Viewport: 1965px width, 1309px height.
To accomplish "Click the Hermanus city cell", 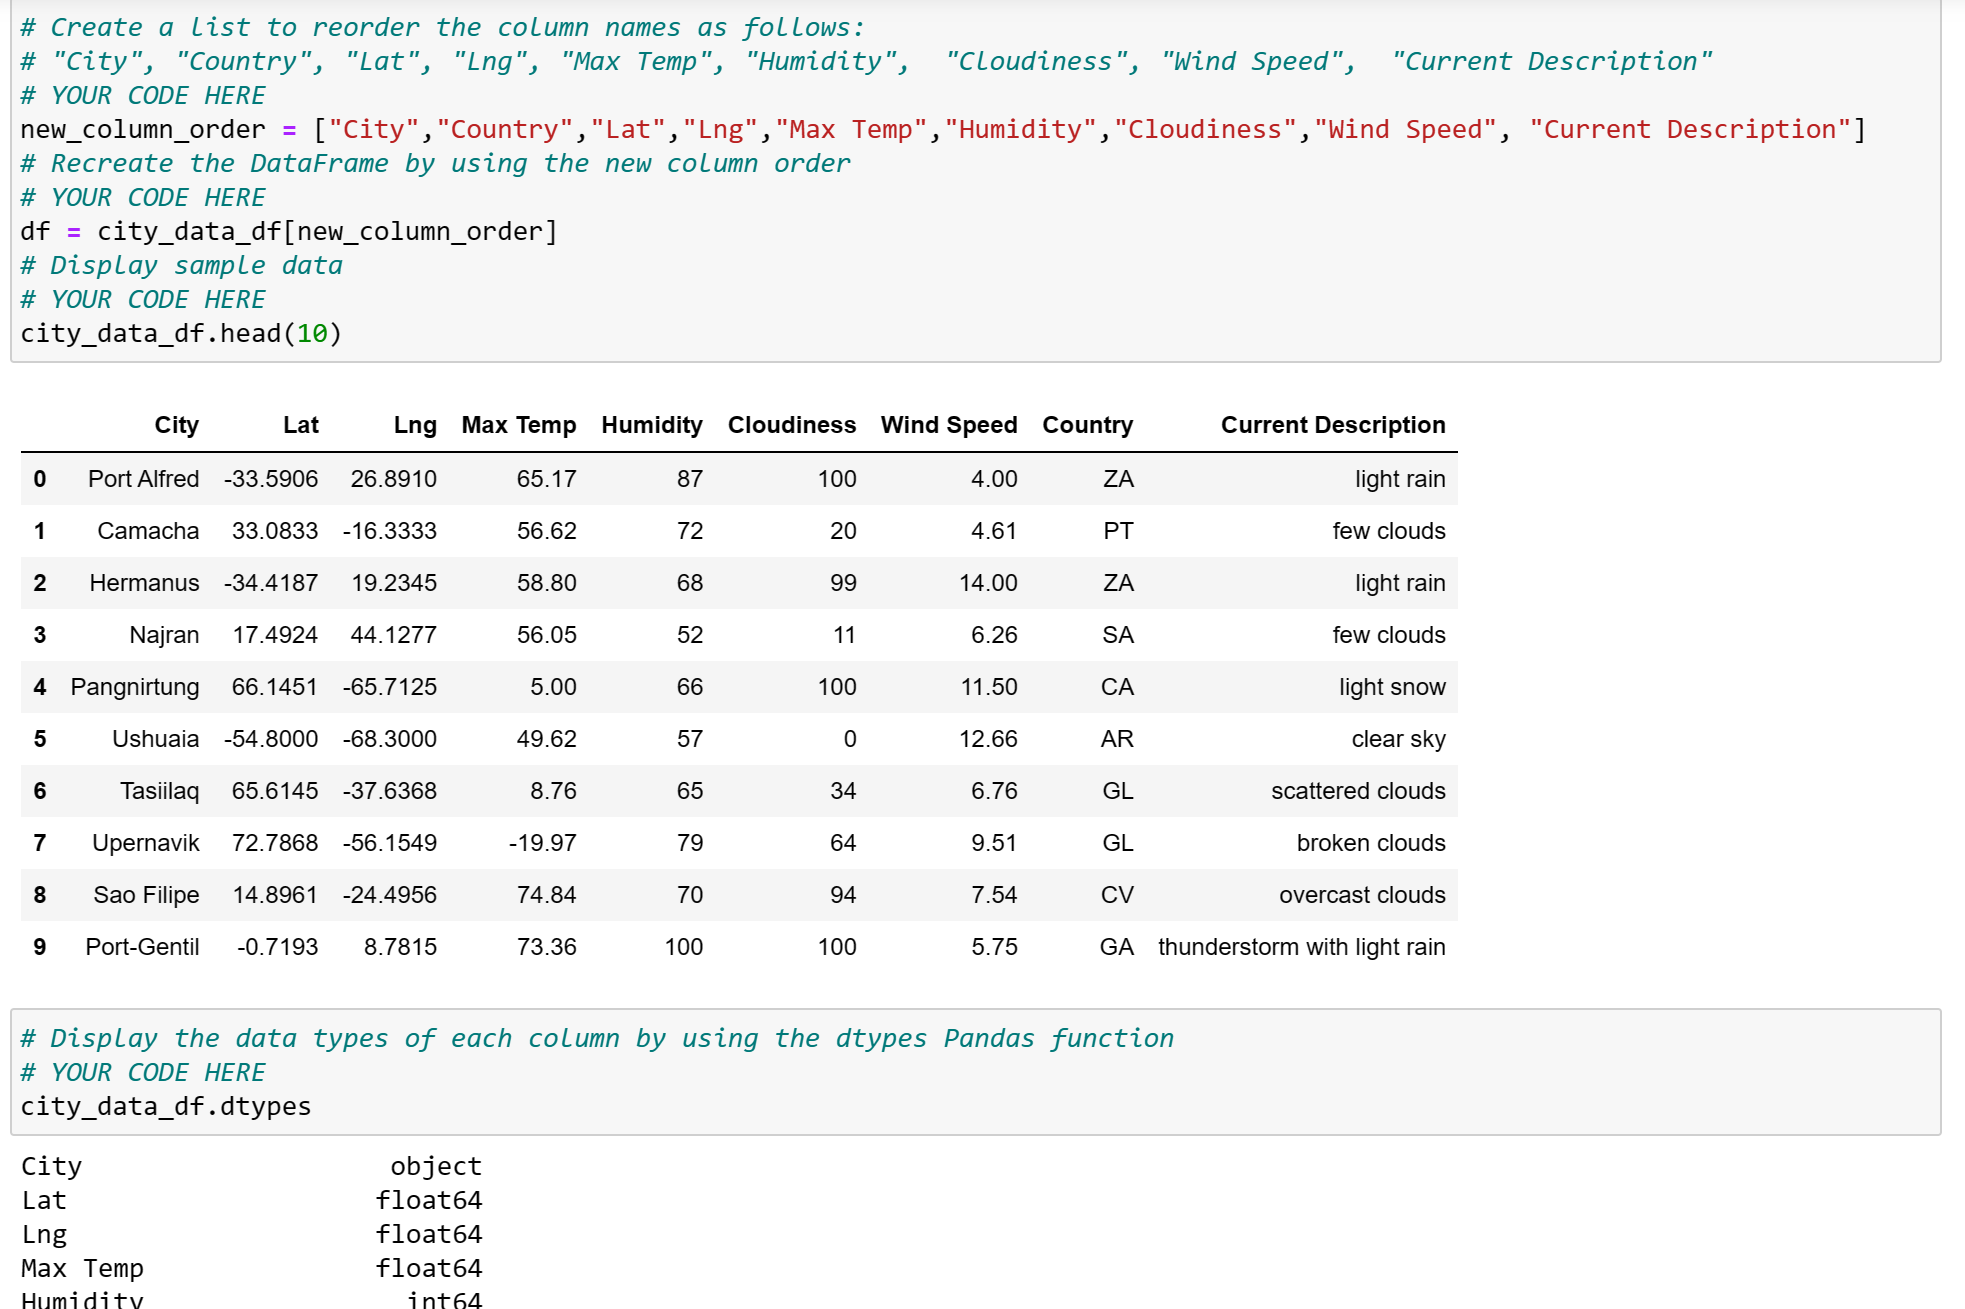I will click(144, 583).
